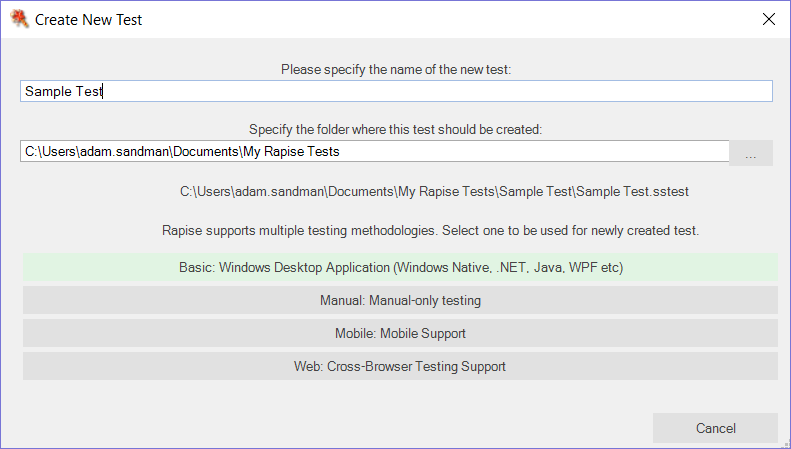This screenshot has width=791, height=449.
Task: Close the Create New Test dialog
Action: (768, 19)
